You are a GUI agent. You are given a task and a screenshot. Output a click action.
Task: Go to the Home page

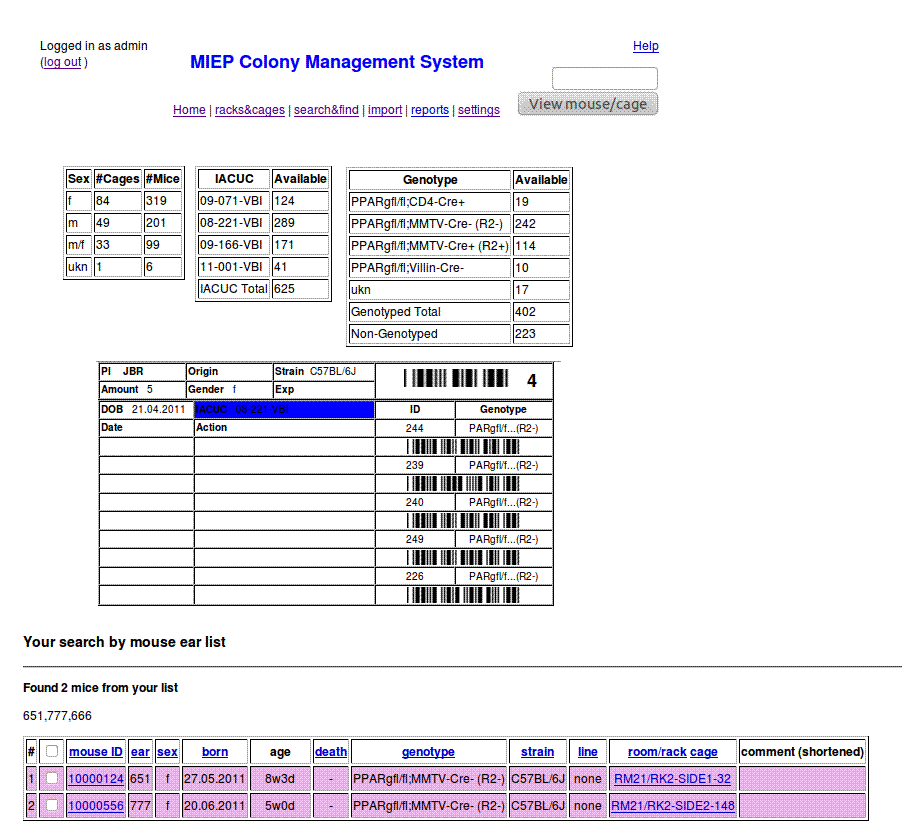pyautogui.click(x=189, y=110)
